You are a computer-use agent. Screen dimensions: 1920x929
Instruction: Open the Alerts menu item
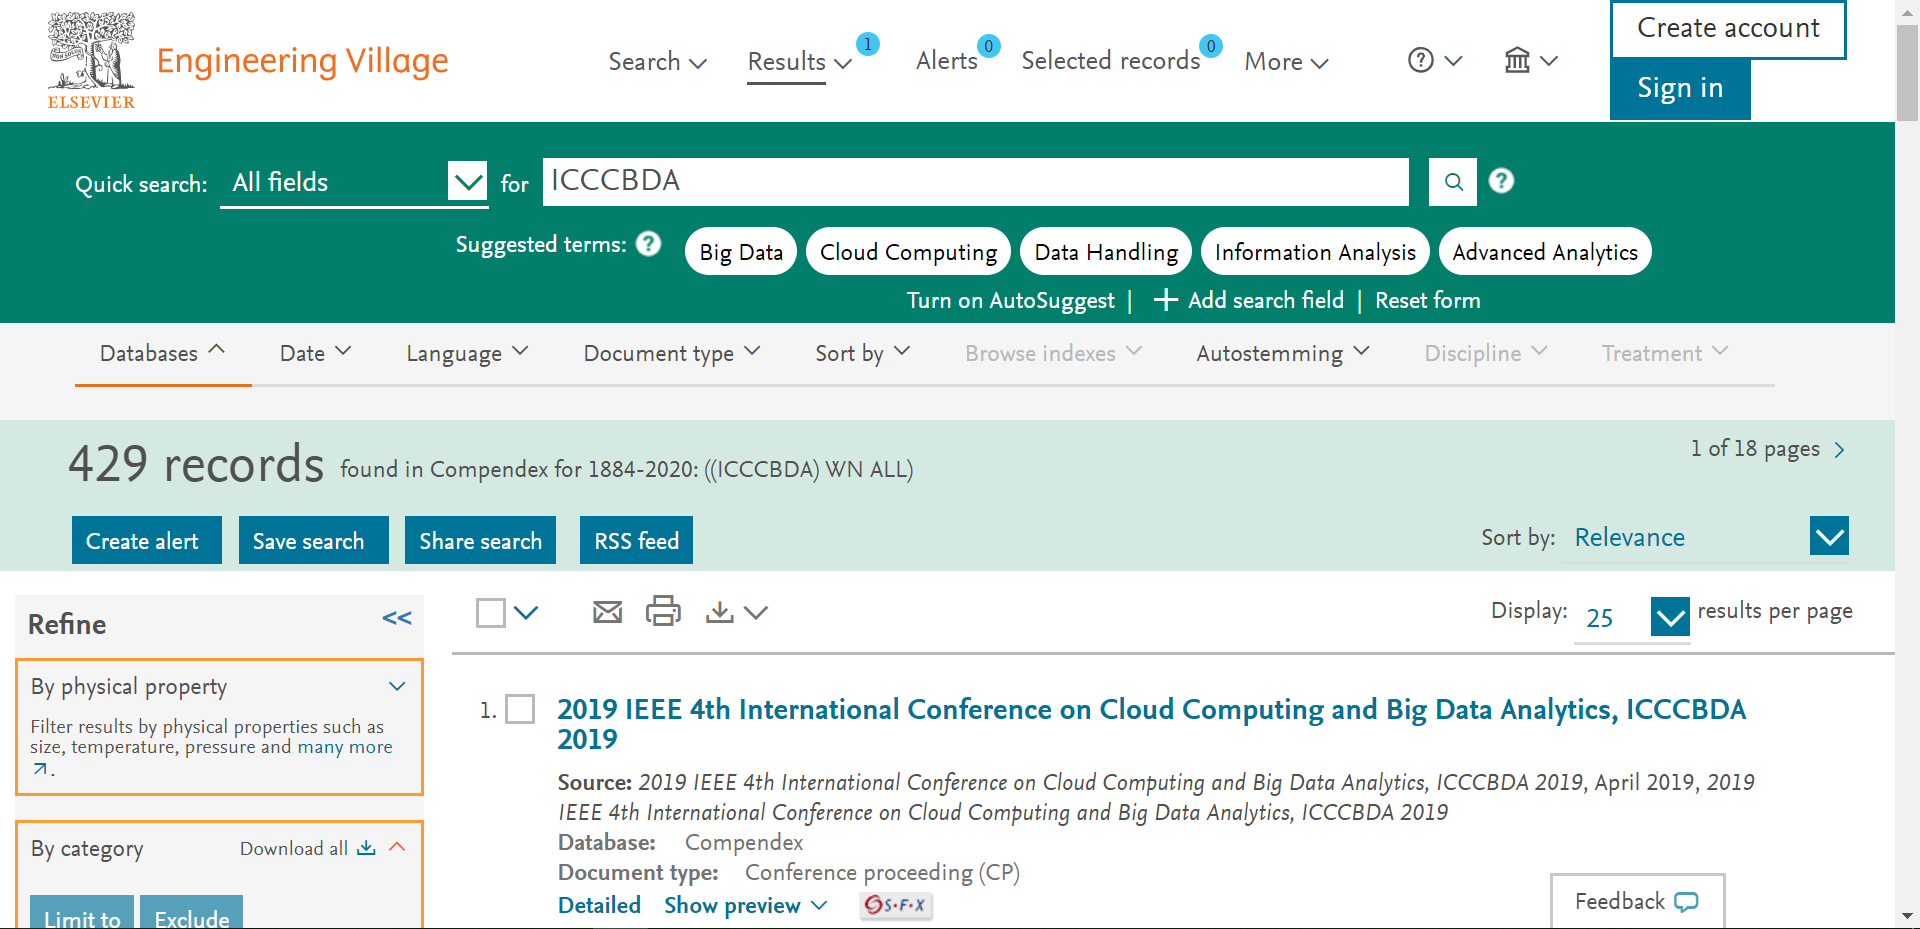946,61
